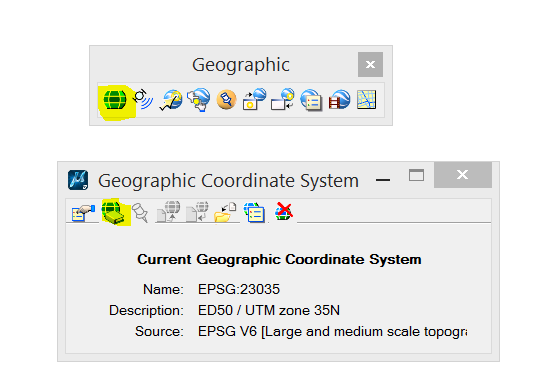
Task: Click the Capture Google Earth Image icon
Action: [x=199, y=100]
